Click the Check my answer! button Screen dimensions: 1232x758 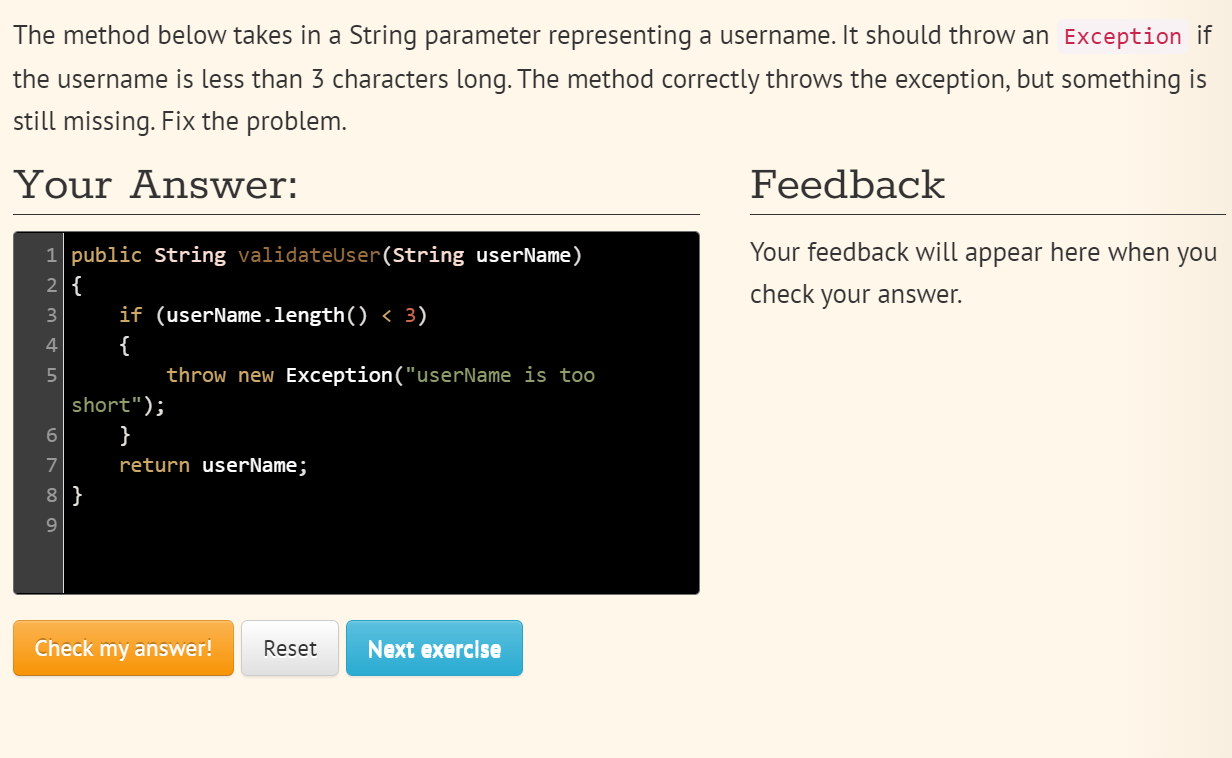[123, 648]
